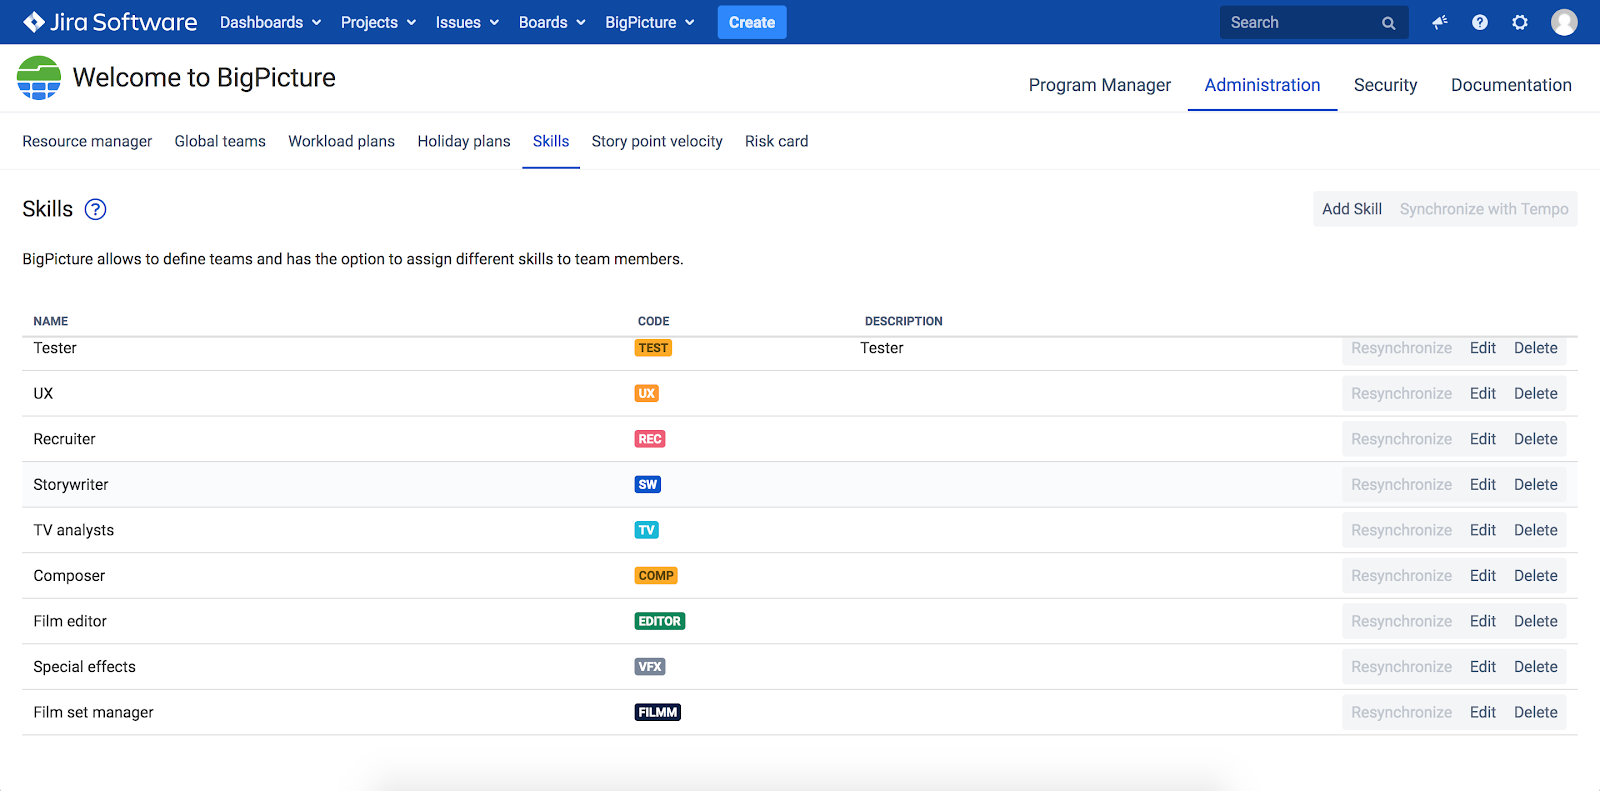Image resolution: width=1600 pixels, height=791 pixels.
Task: Open the Documentation section
Action: [x=1511, y=85]
